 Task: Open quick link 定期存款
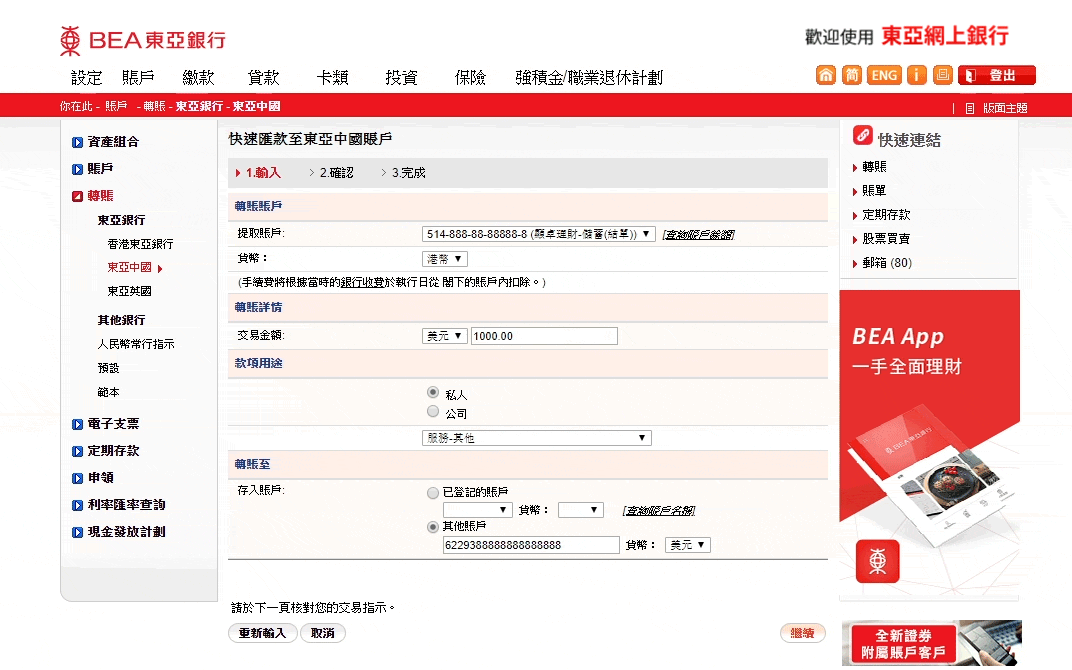(886, 215)
